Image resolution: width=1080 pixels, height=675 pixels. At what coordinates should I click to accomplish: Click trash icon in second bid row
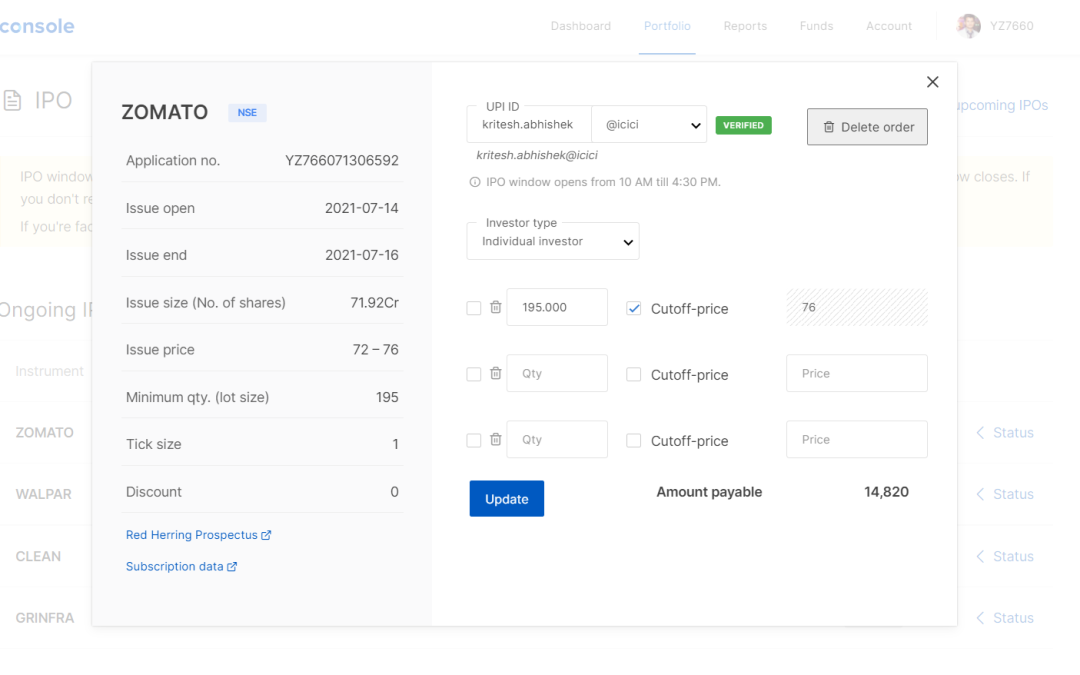tap(495, 373)
